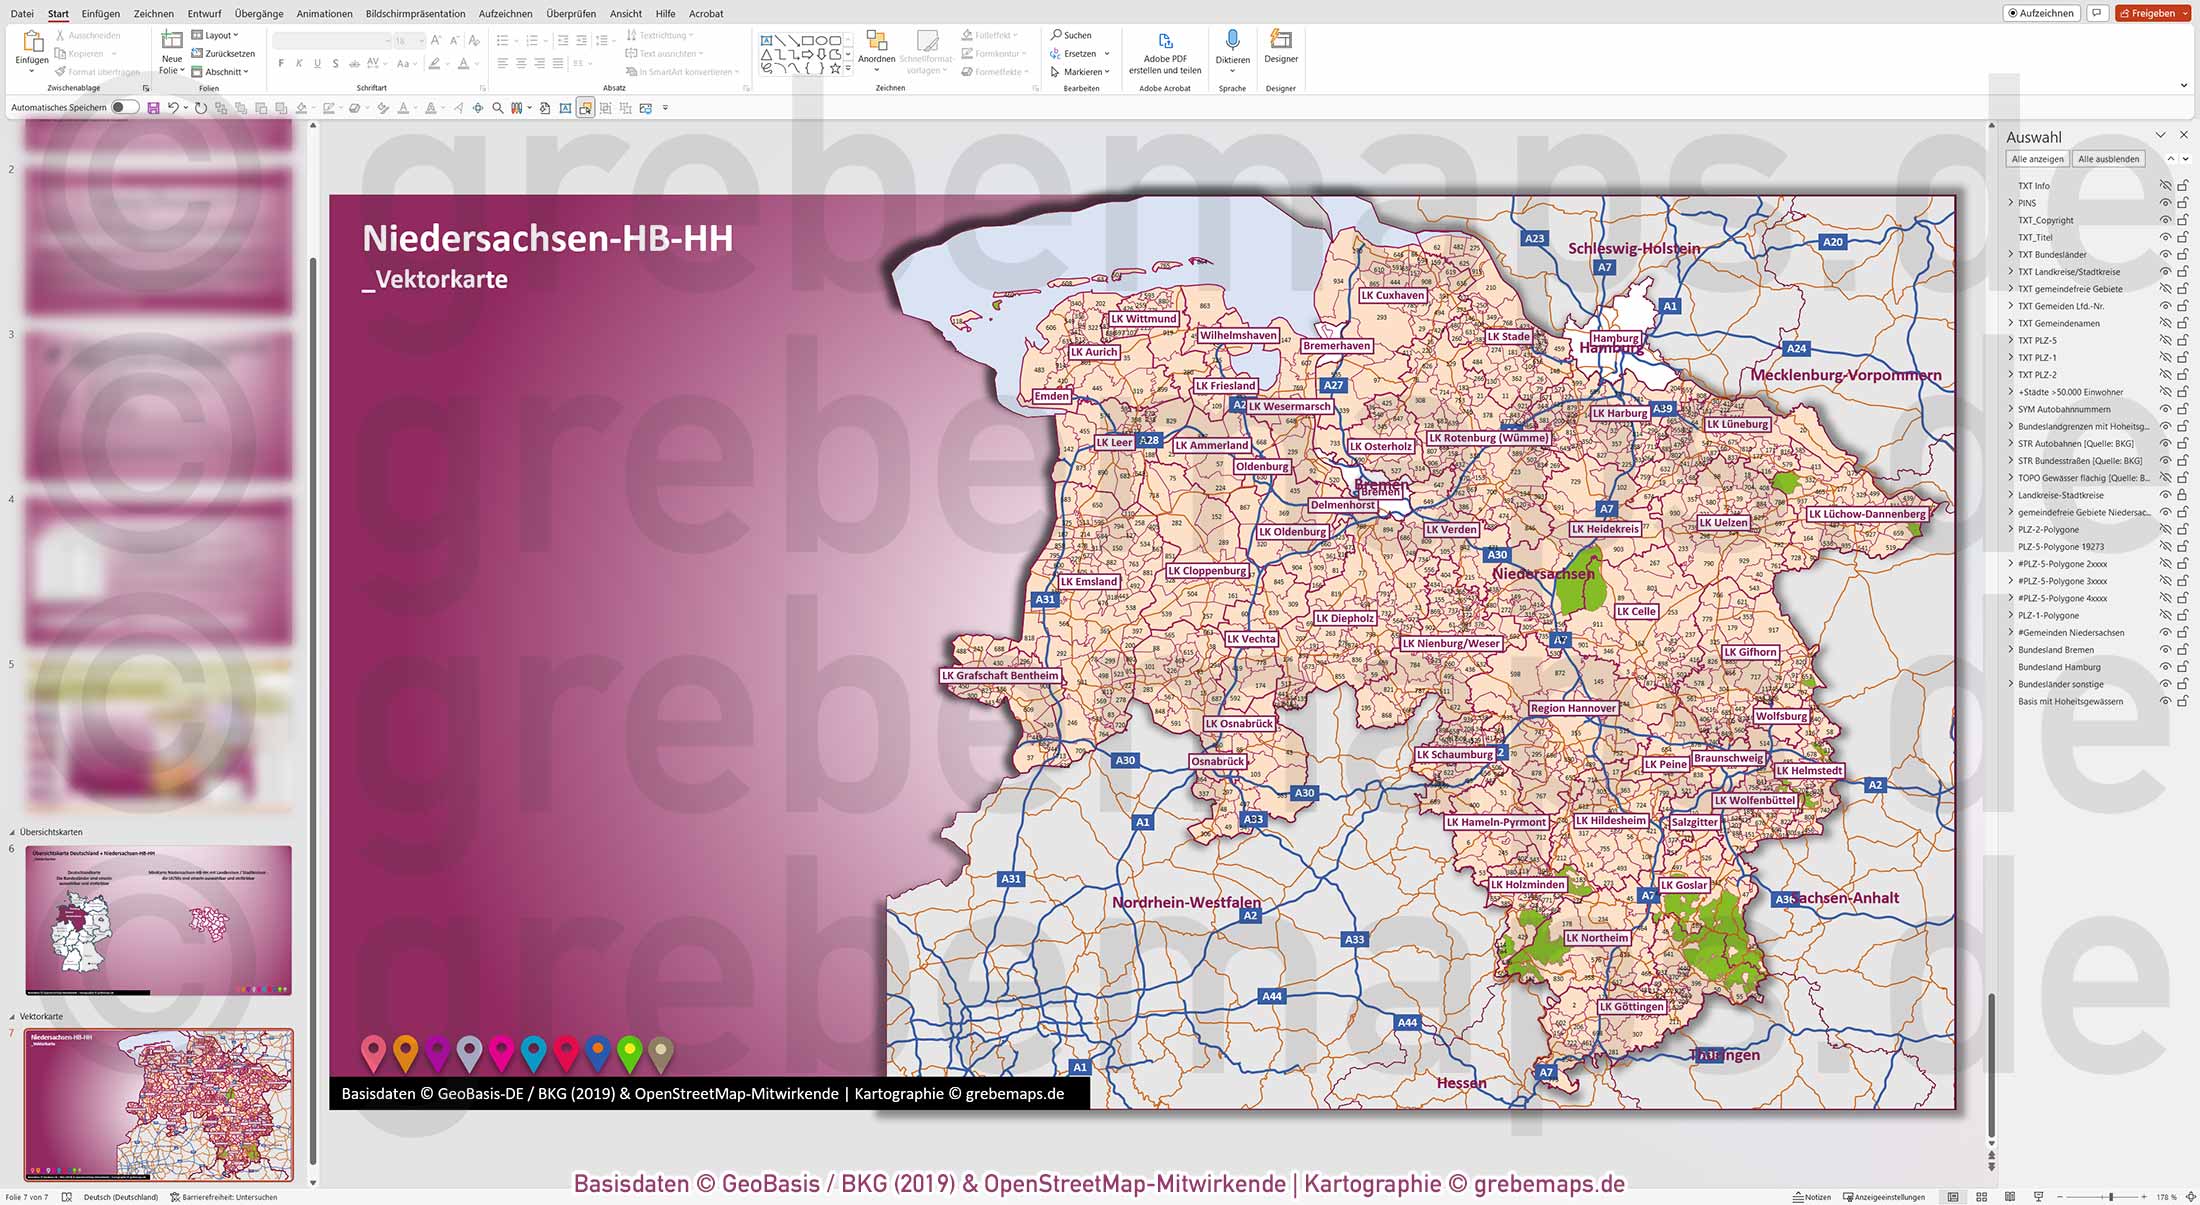Insert a star shape from the Zeichnen gallery
2200x1205 pixels.
[833, 69]
